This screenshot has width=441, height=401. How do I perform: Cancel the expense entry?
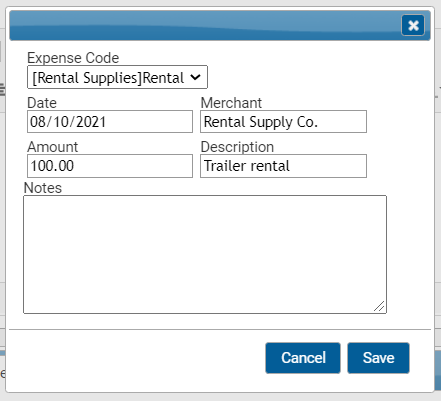point(303,358)
